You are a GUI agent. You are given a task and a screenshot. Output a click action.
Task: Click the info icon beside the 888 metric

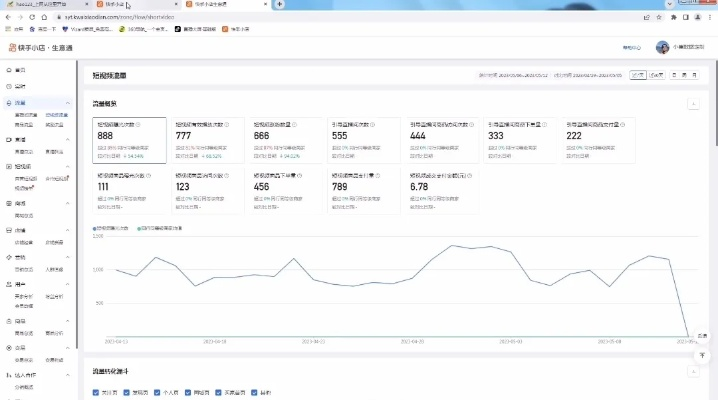[139, 124]
